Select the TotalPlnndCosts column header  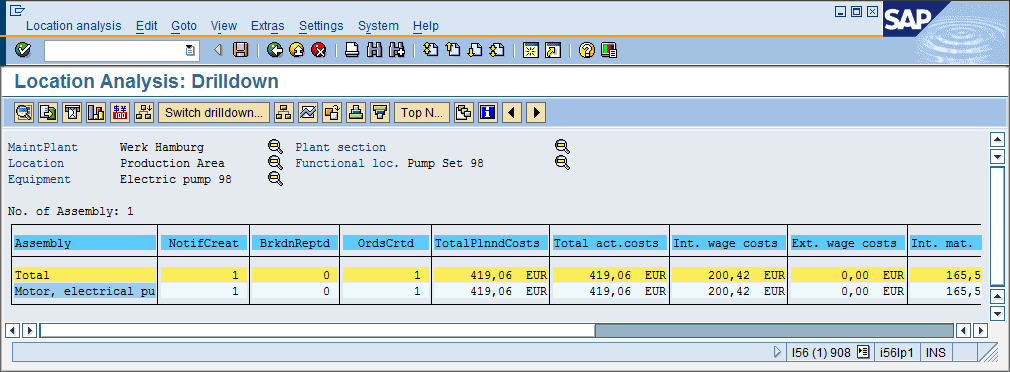[491, 243]
